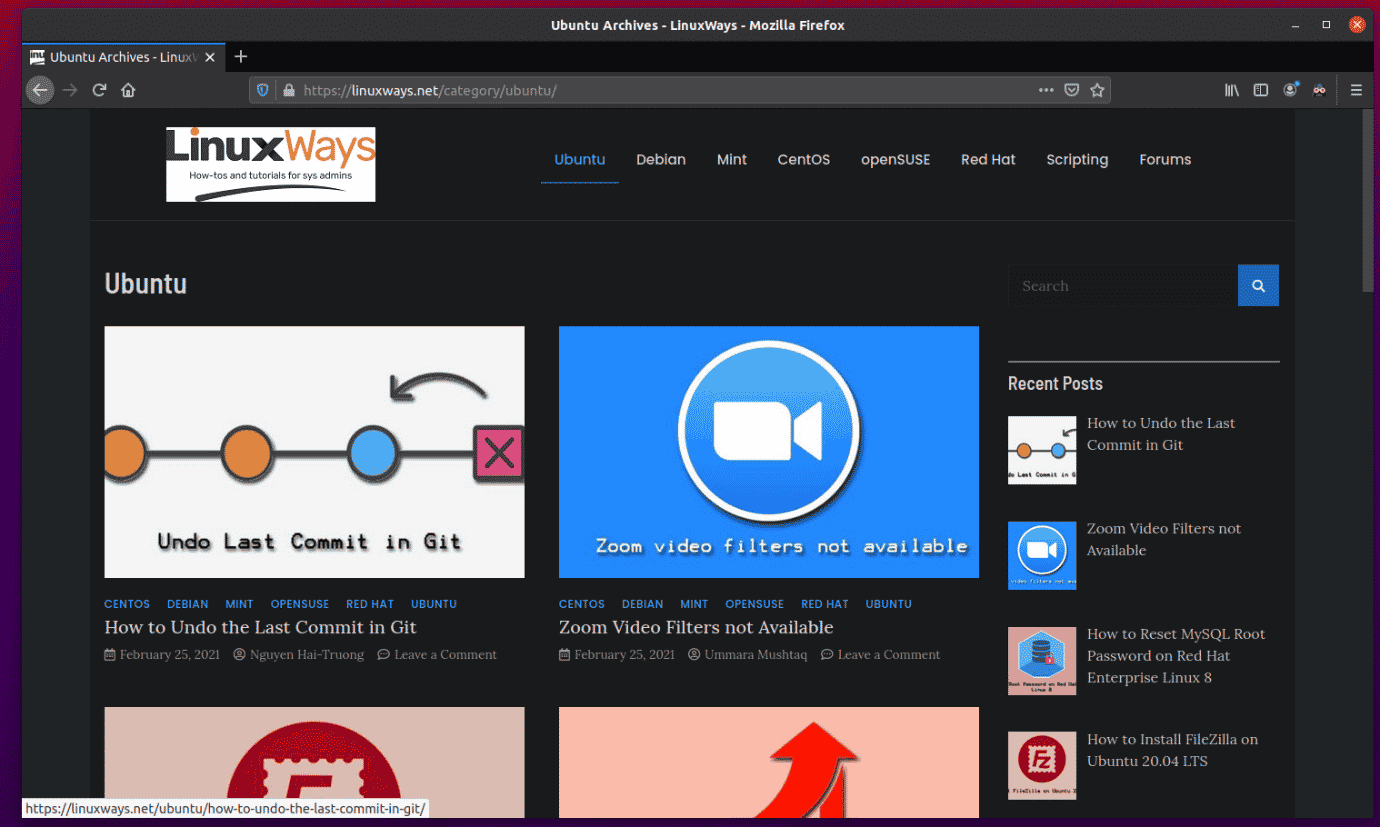Click the LinuxWays site logo

tap(270, 164)
